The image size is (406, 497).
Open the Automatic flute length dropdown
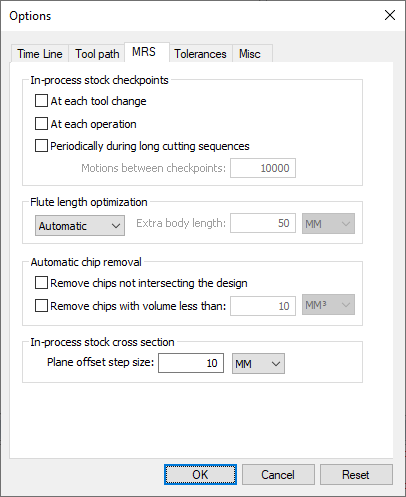point(80,226)
